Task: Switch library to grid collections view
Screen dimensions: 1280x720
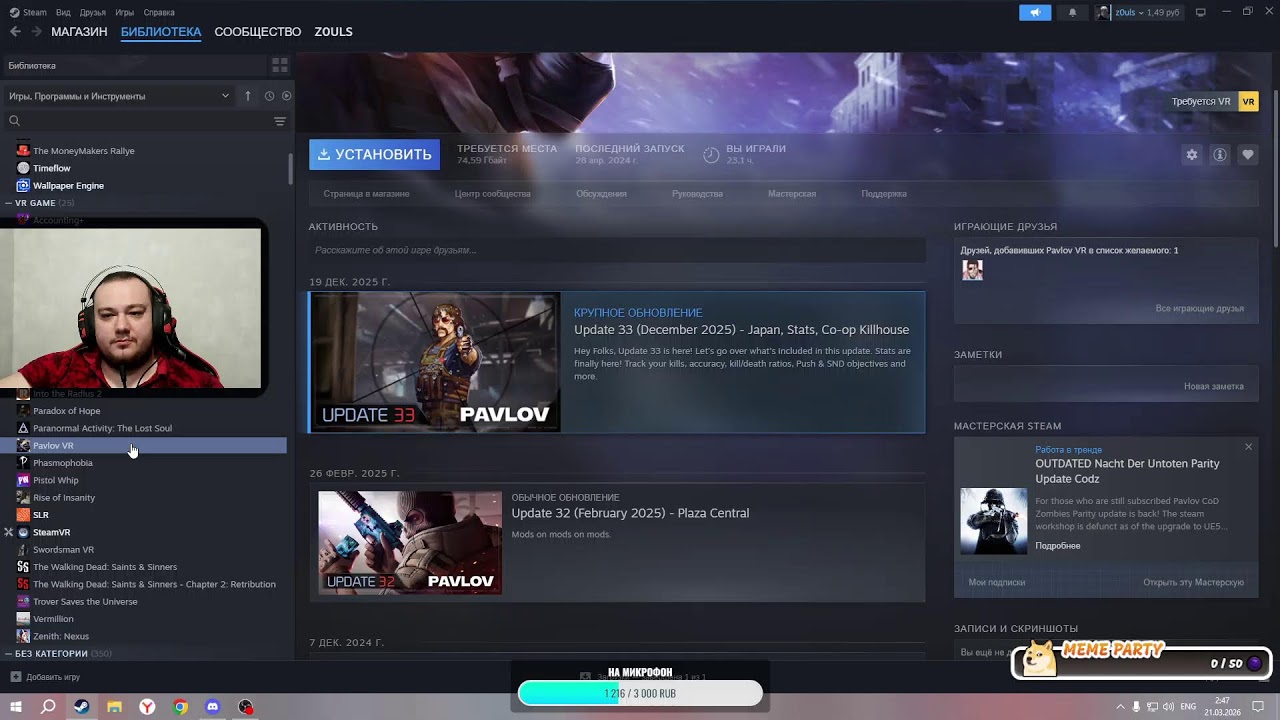Action: tap(280, 65)
